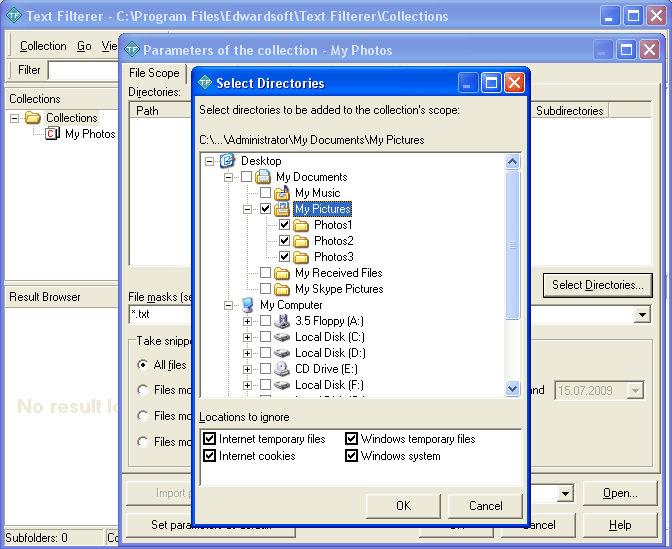Collapse the My Computer tree node
The height and width of the screenshot is (549, 672).
pos(228,305)
